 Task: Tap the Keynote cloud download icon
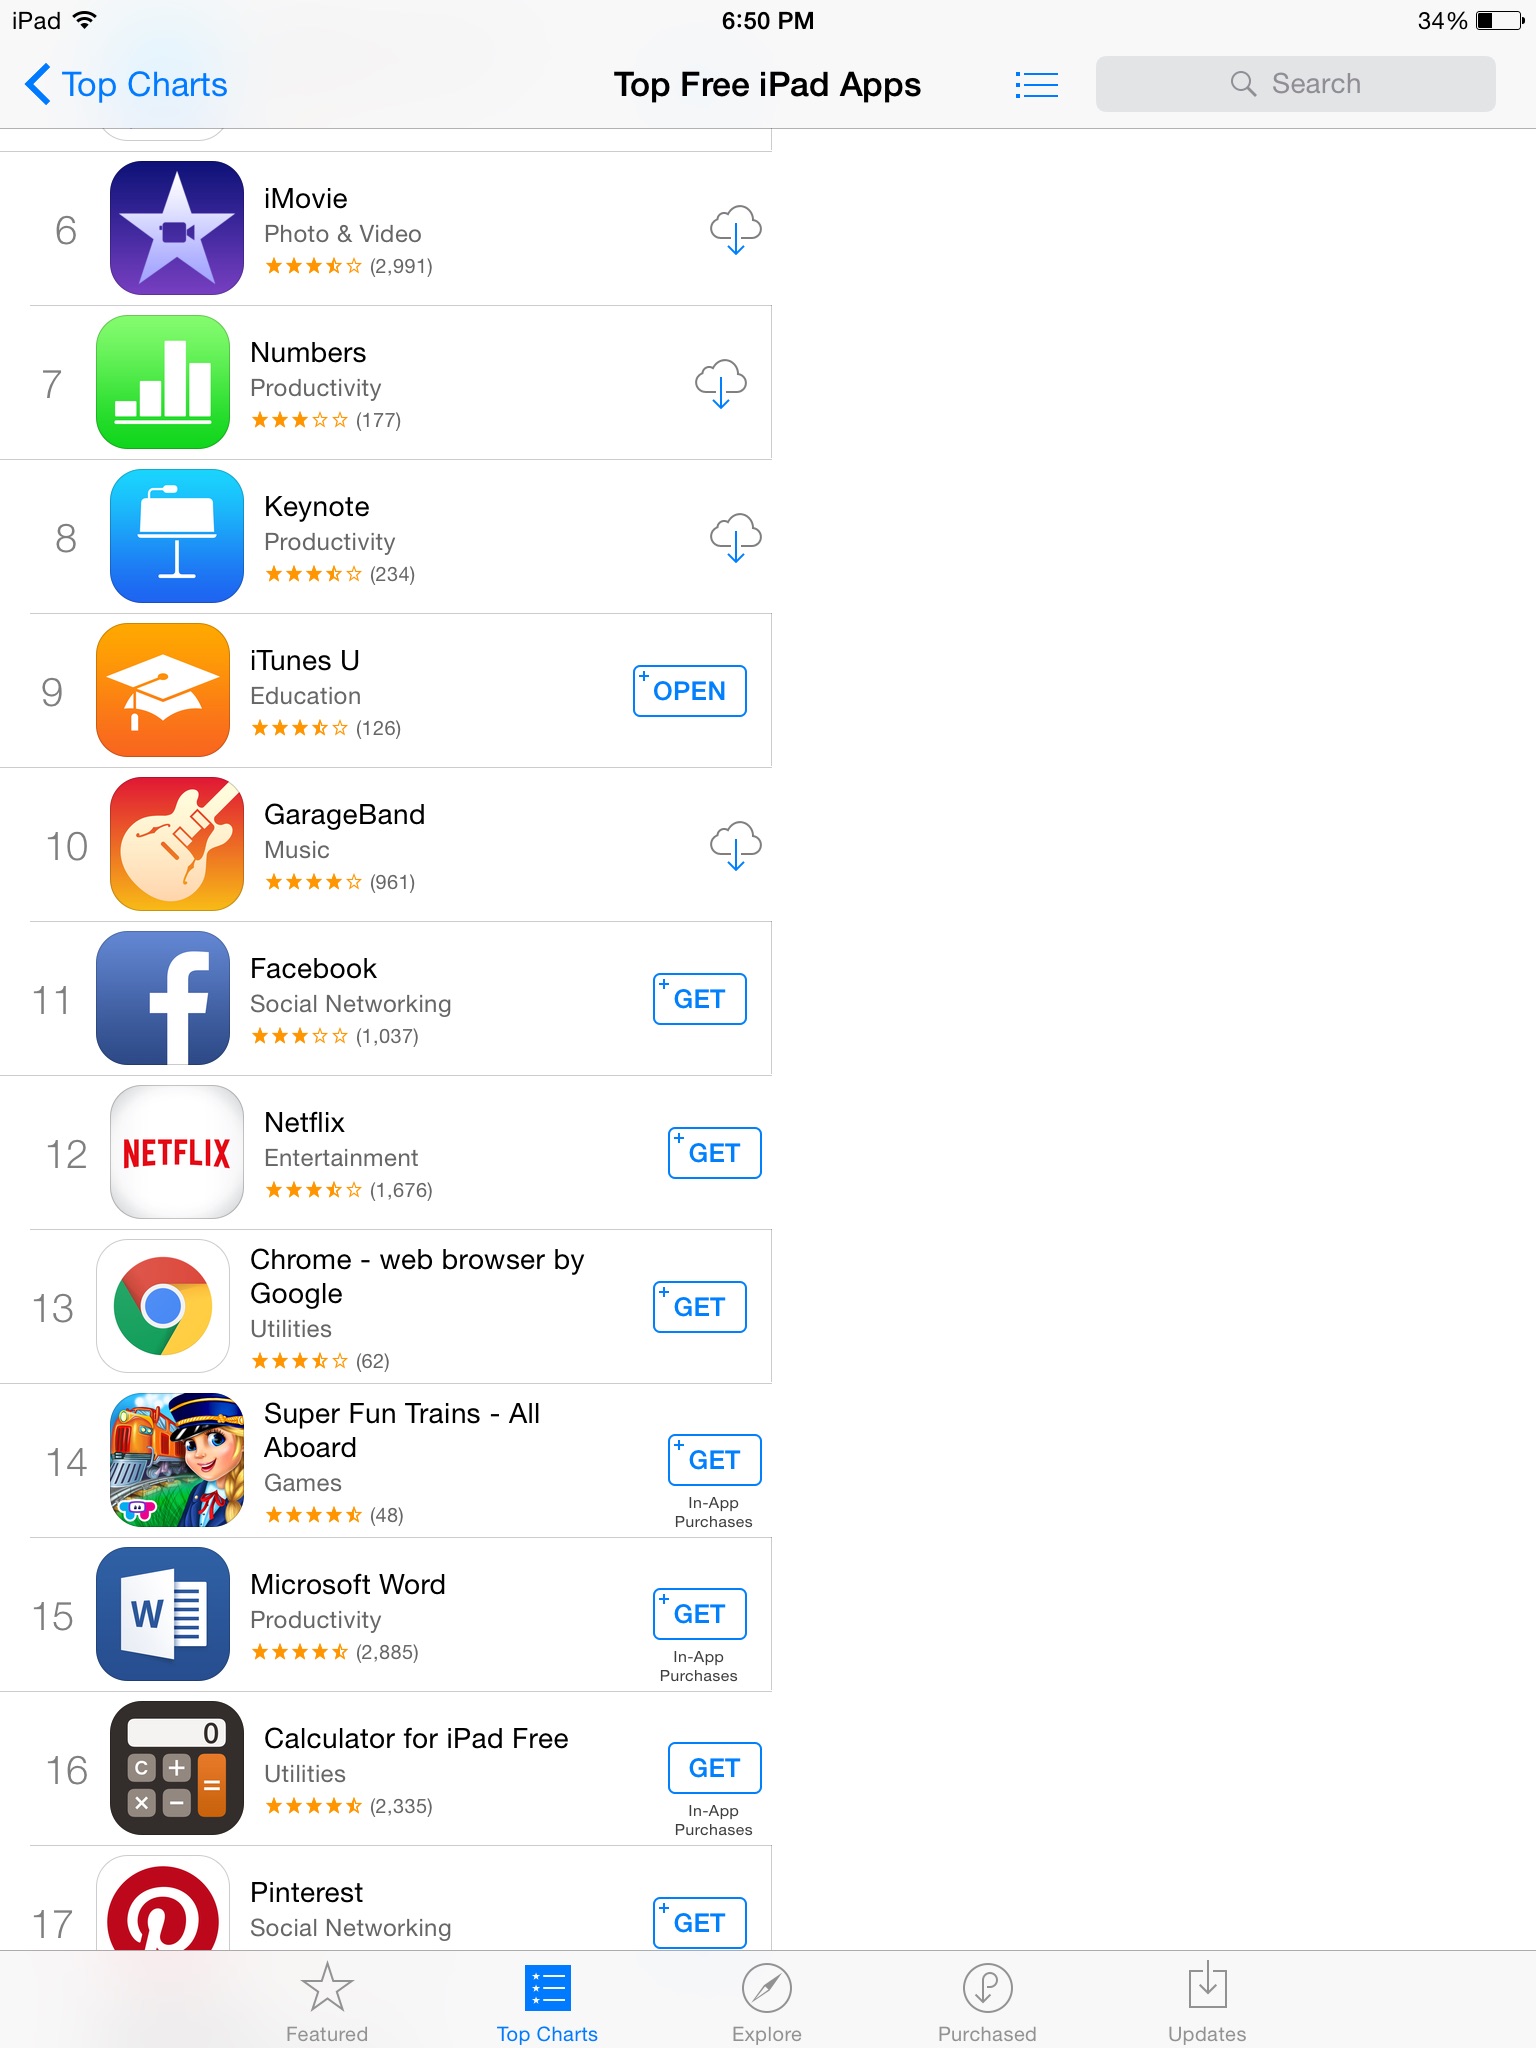tap(736, 538)
